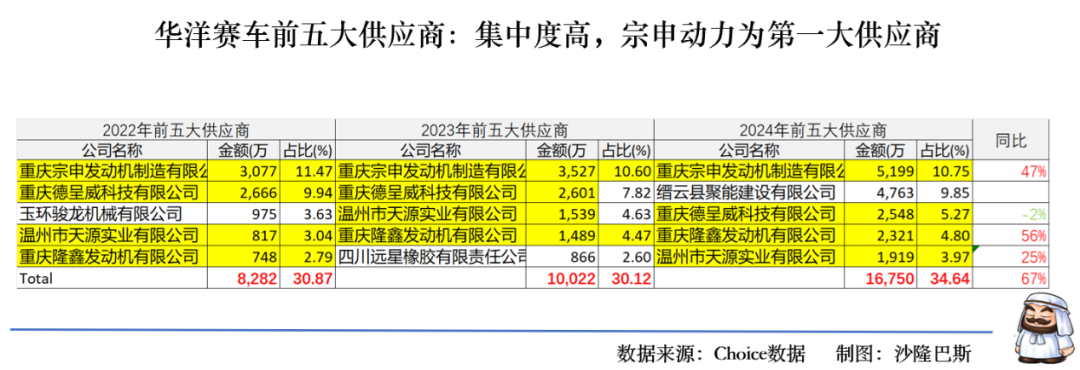Click the 9.85 percentage cell

pos(944,192)
